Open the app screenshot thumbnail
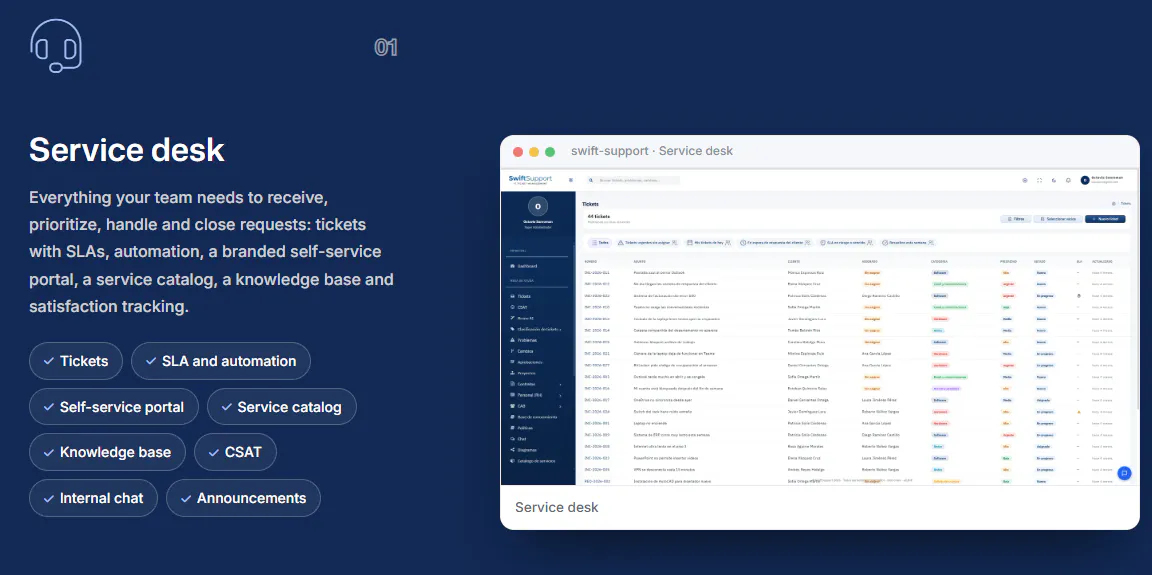Image resolution: width=1152 pixels, height=575 pixels. coord(819,327)
